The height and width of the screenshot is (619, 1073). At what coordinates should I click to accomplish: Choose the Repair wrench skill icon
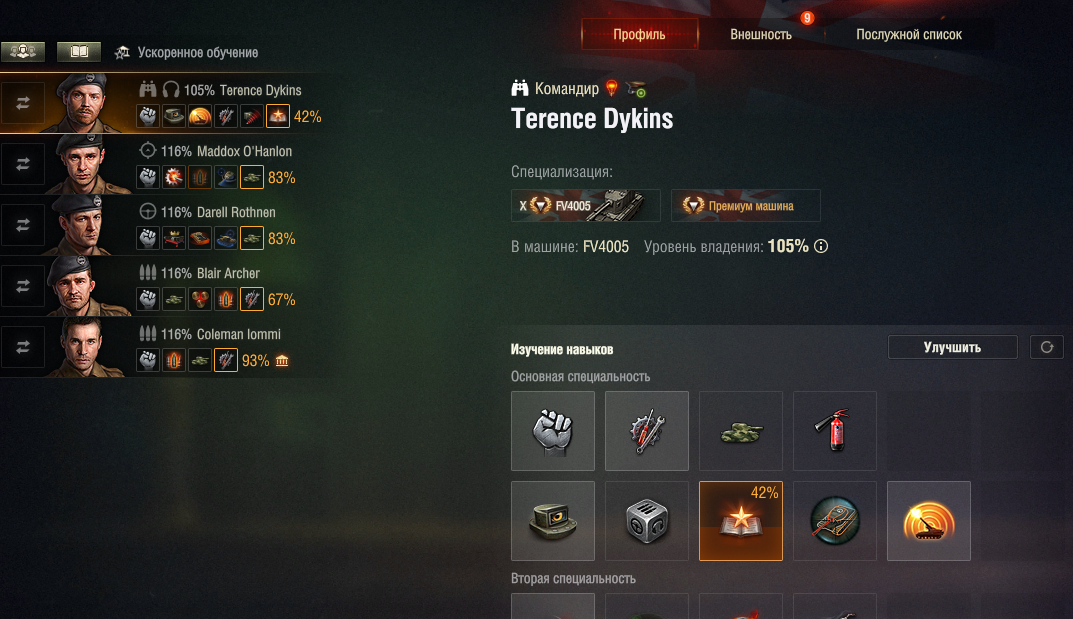tap(647, 431)
